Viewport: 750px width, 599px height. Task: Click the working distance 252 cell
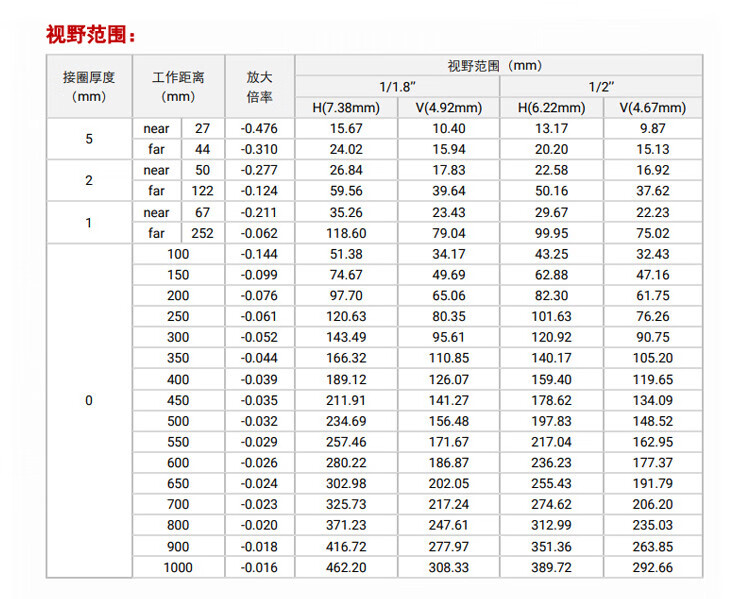pos(203,233)
